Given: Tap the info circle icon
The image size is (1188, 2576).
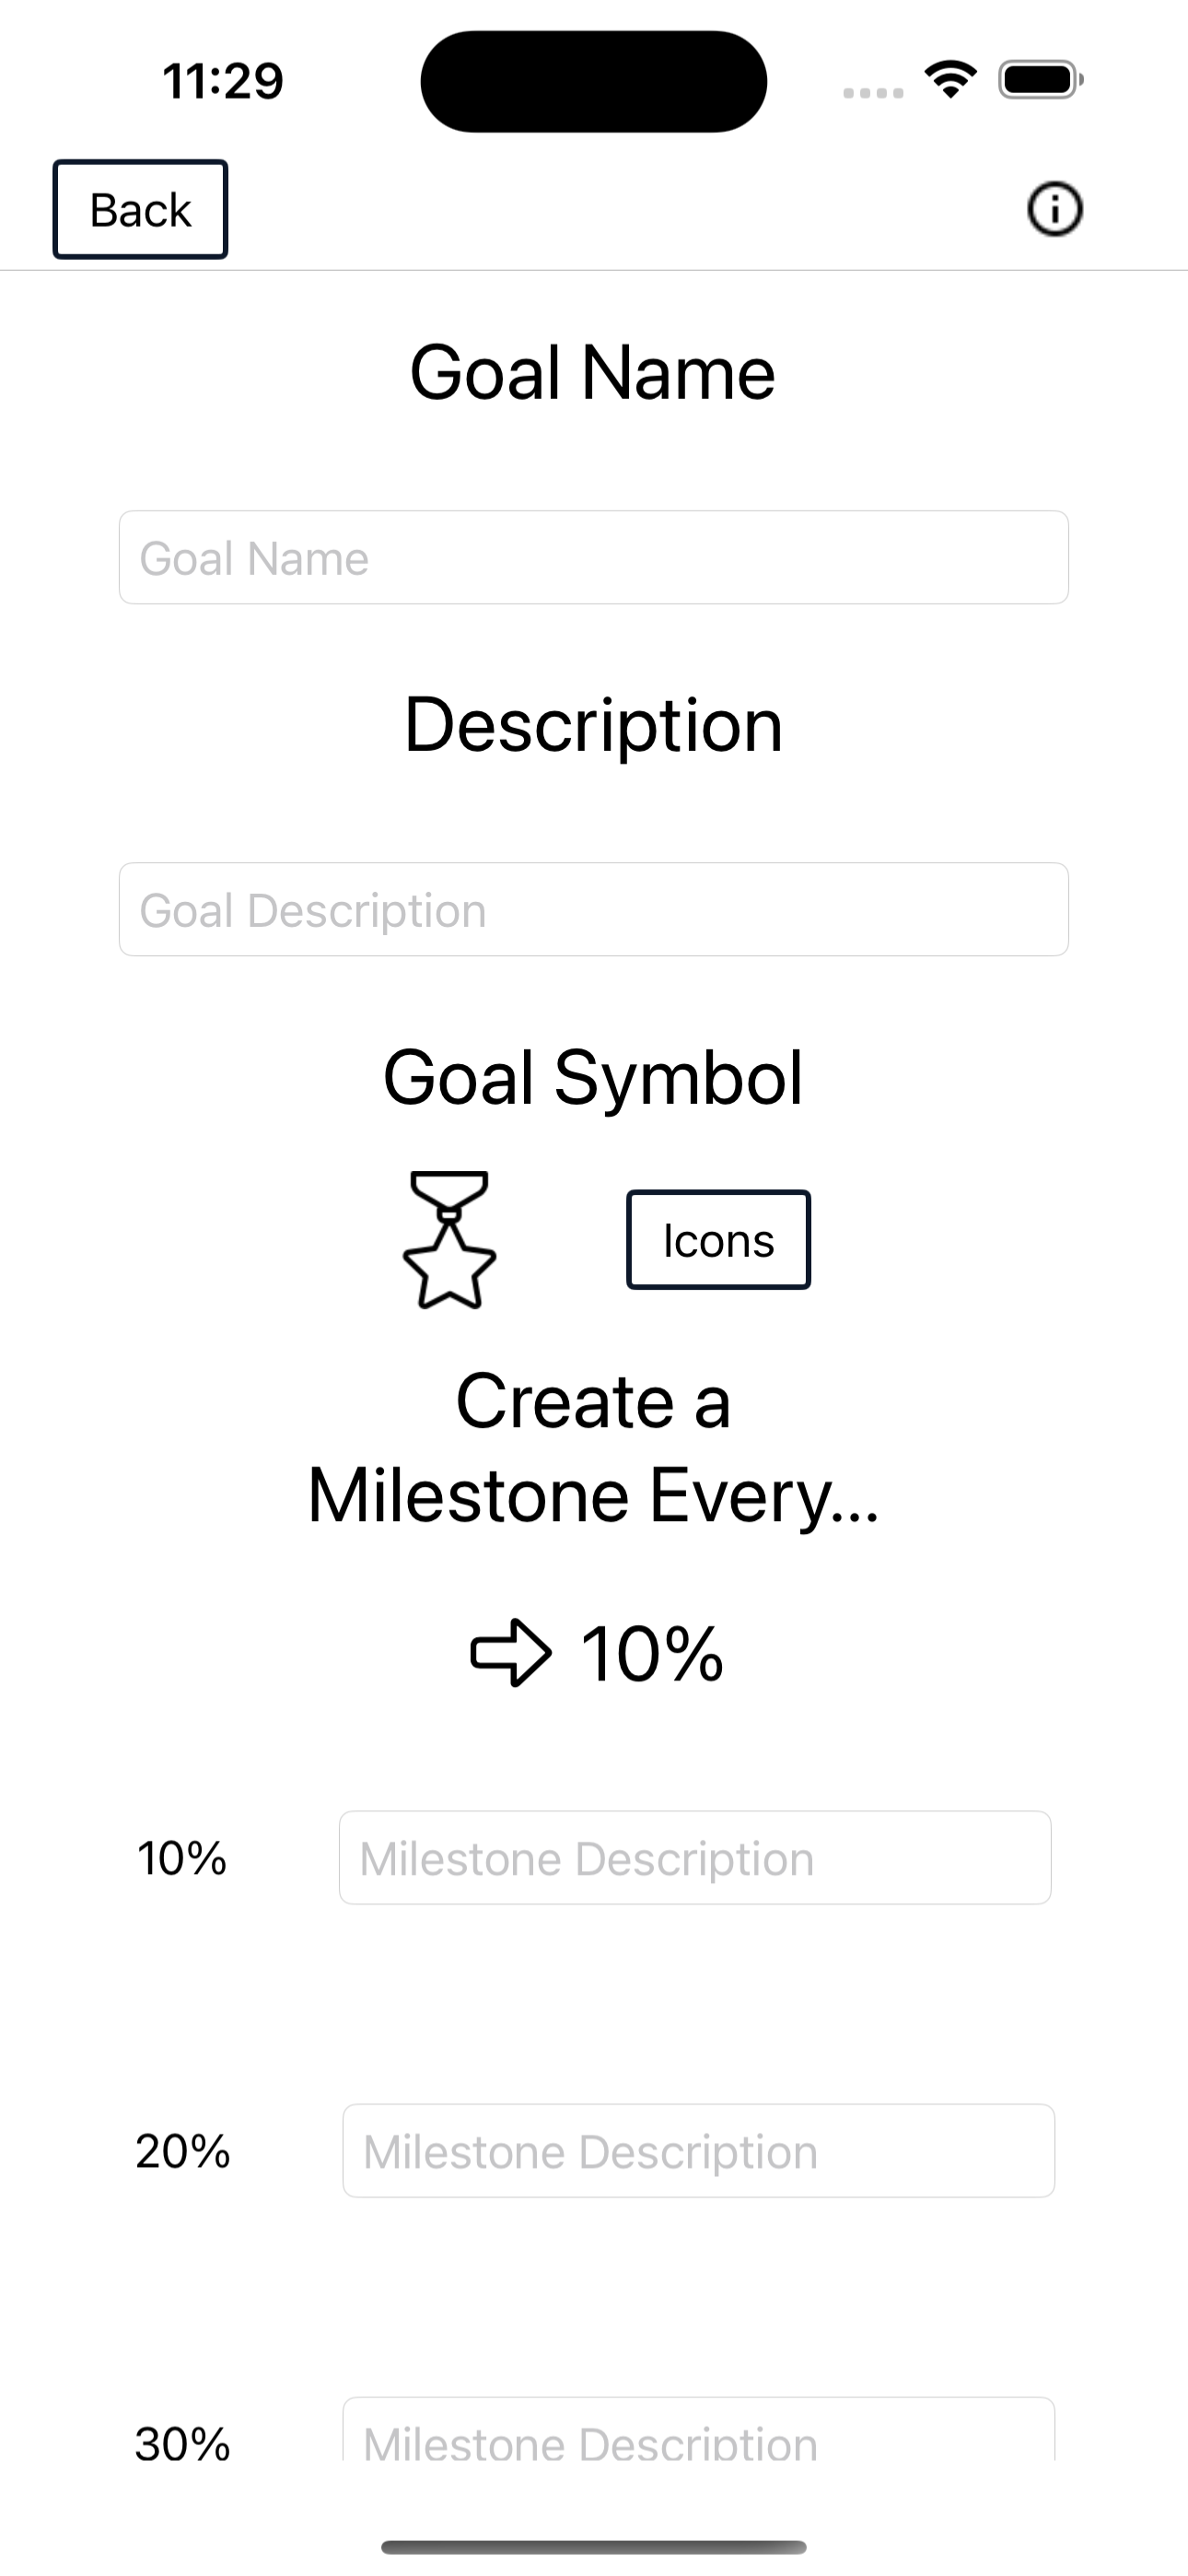Looking at the screenshot, I should click(1054, 210).
